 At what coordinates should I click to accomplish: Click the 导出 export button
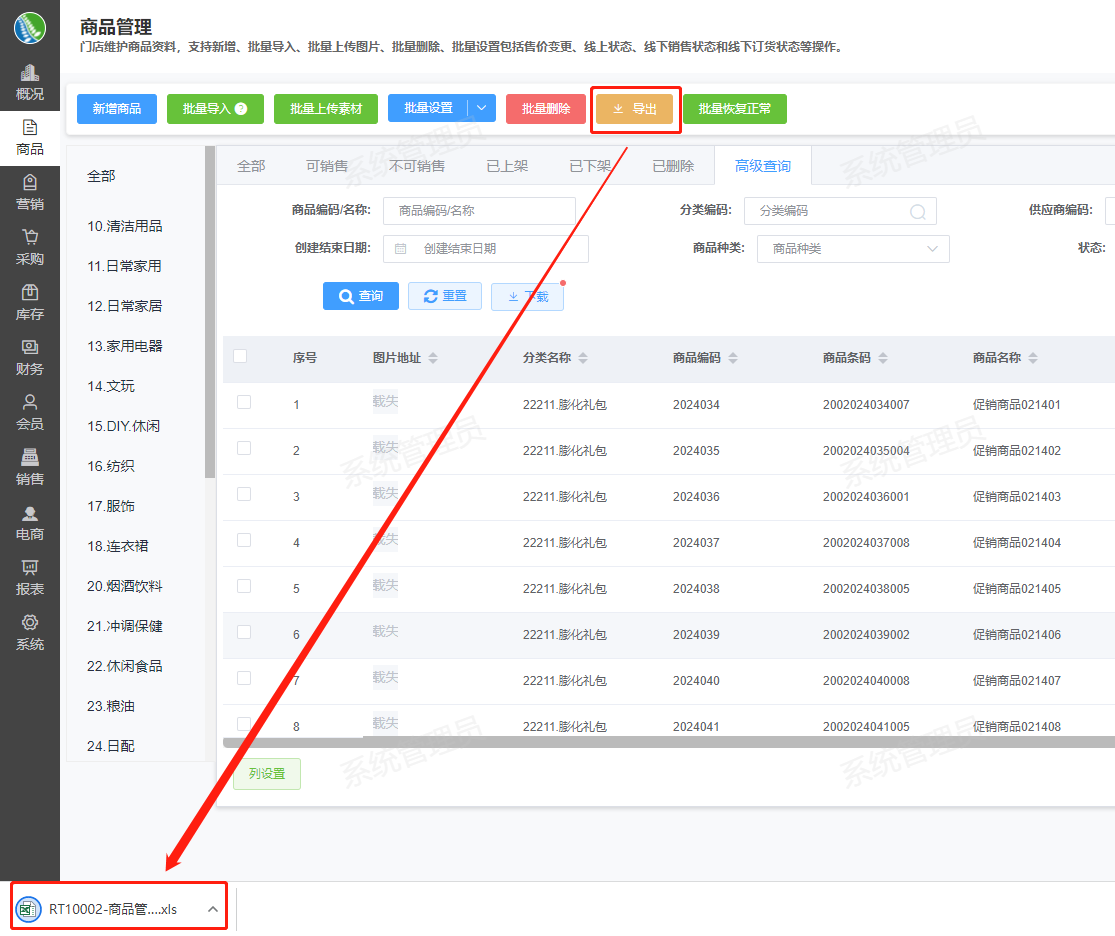635,109
